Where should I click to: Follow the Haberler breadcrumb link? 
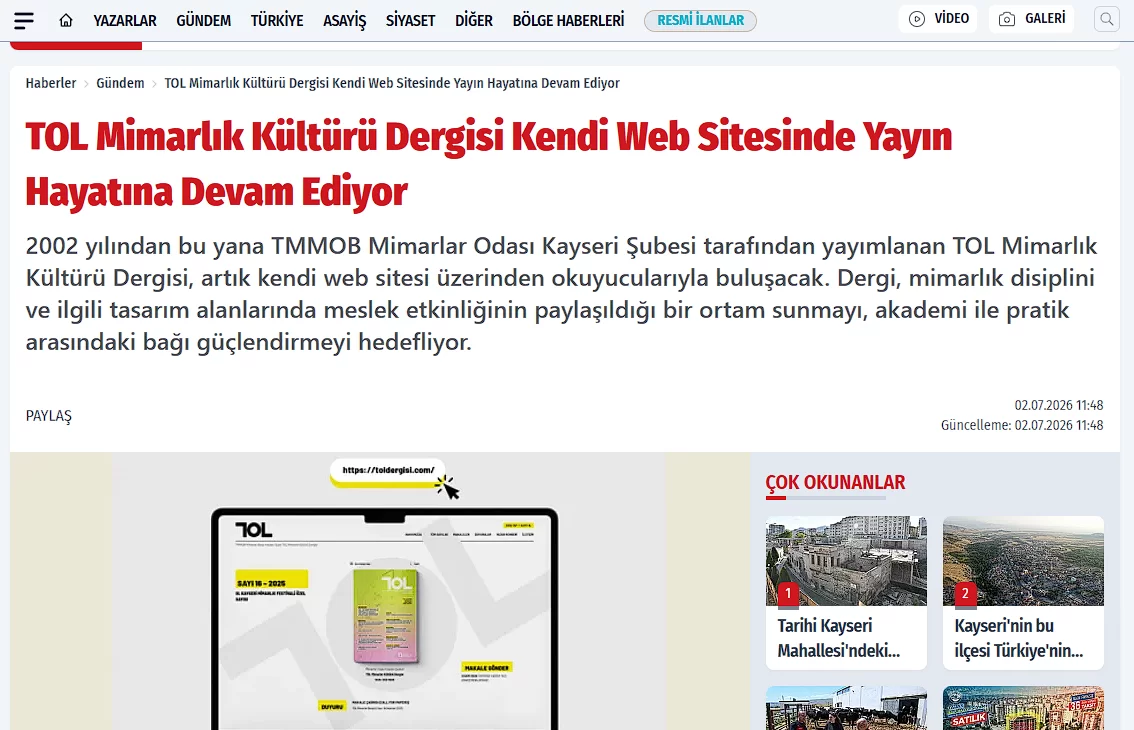click(51, 83)
